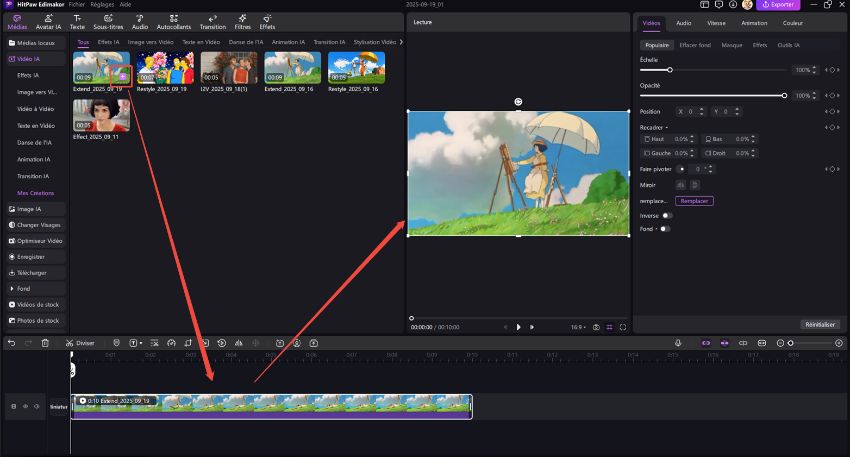Click the fullscreen icon under preview
This screenshot has height=457, width=850.
[x=623, y=327]
